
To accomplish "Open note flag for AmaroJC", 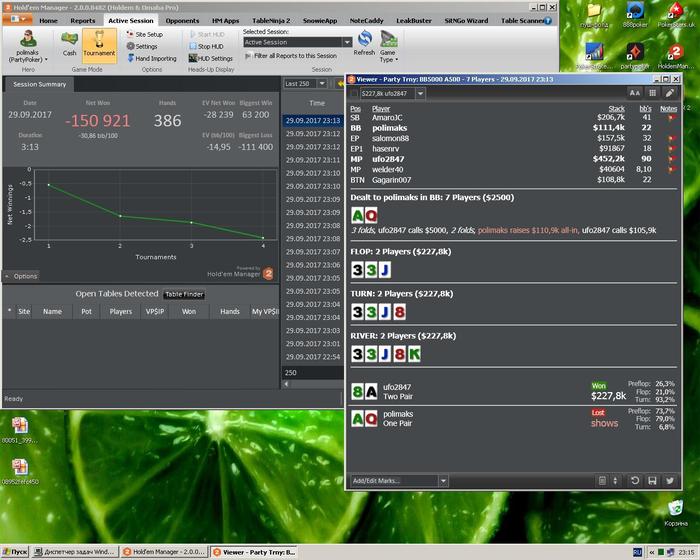I will [x=671, y=118].
